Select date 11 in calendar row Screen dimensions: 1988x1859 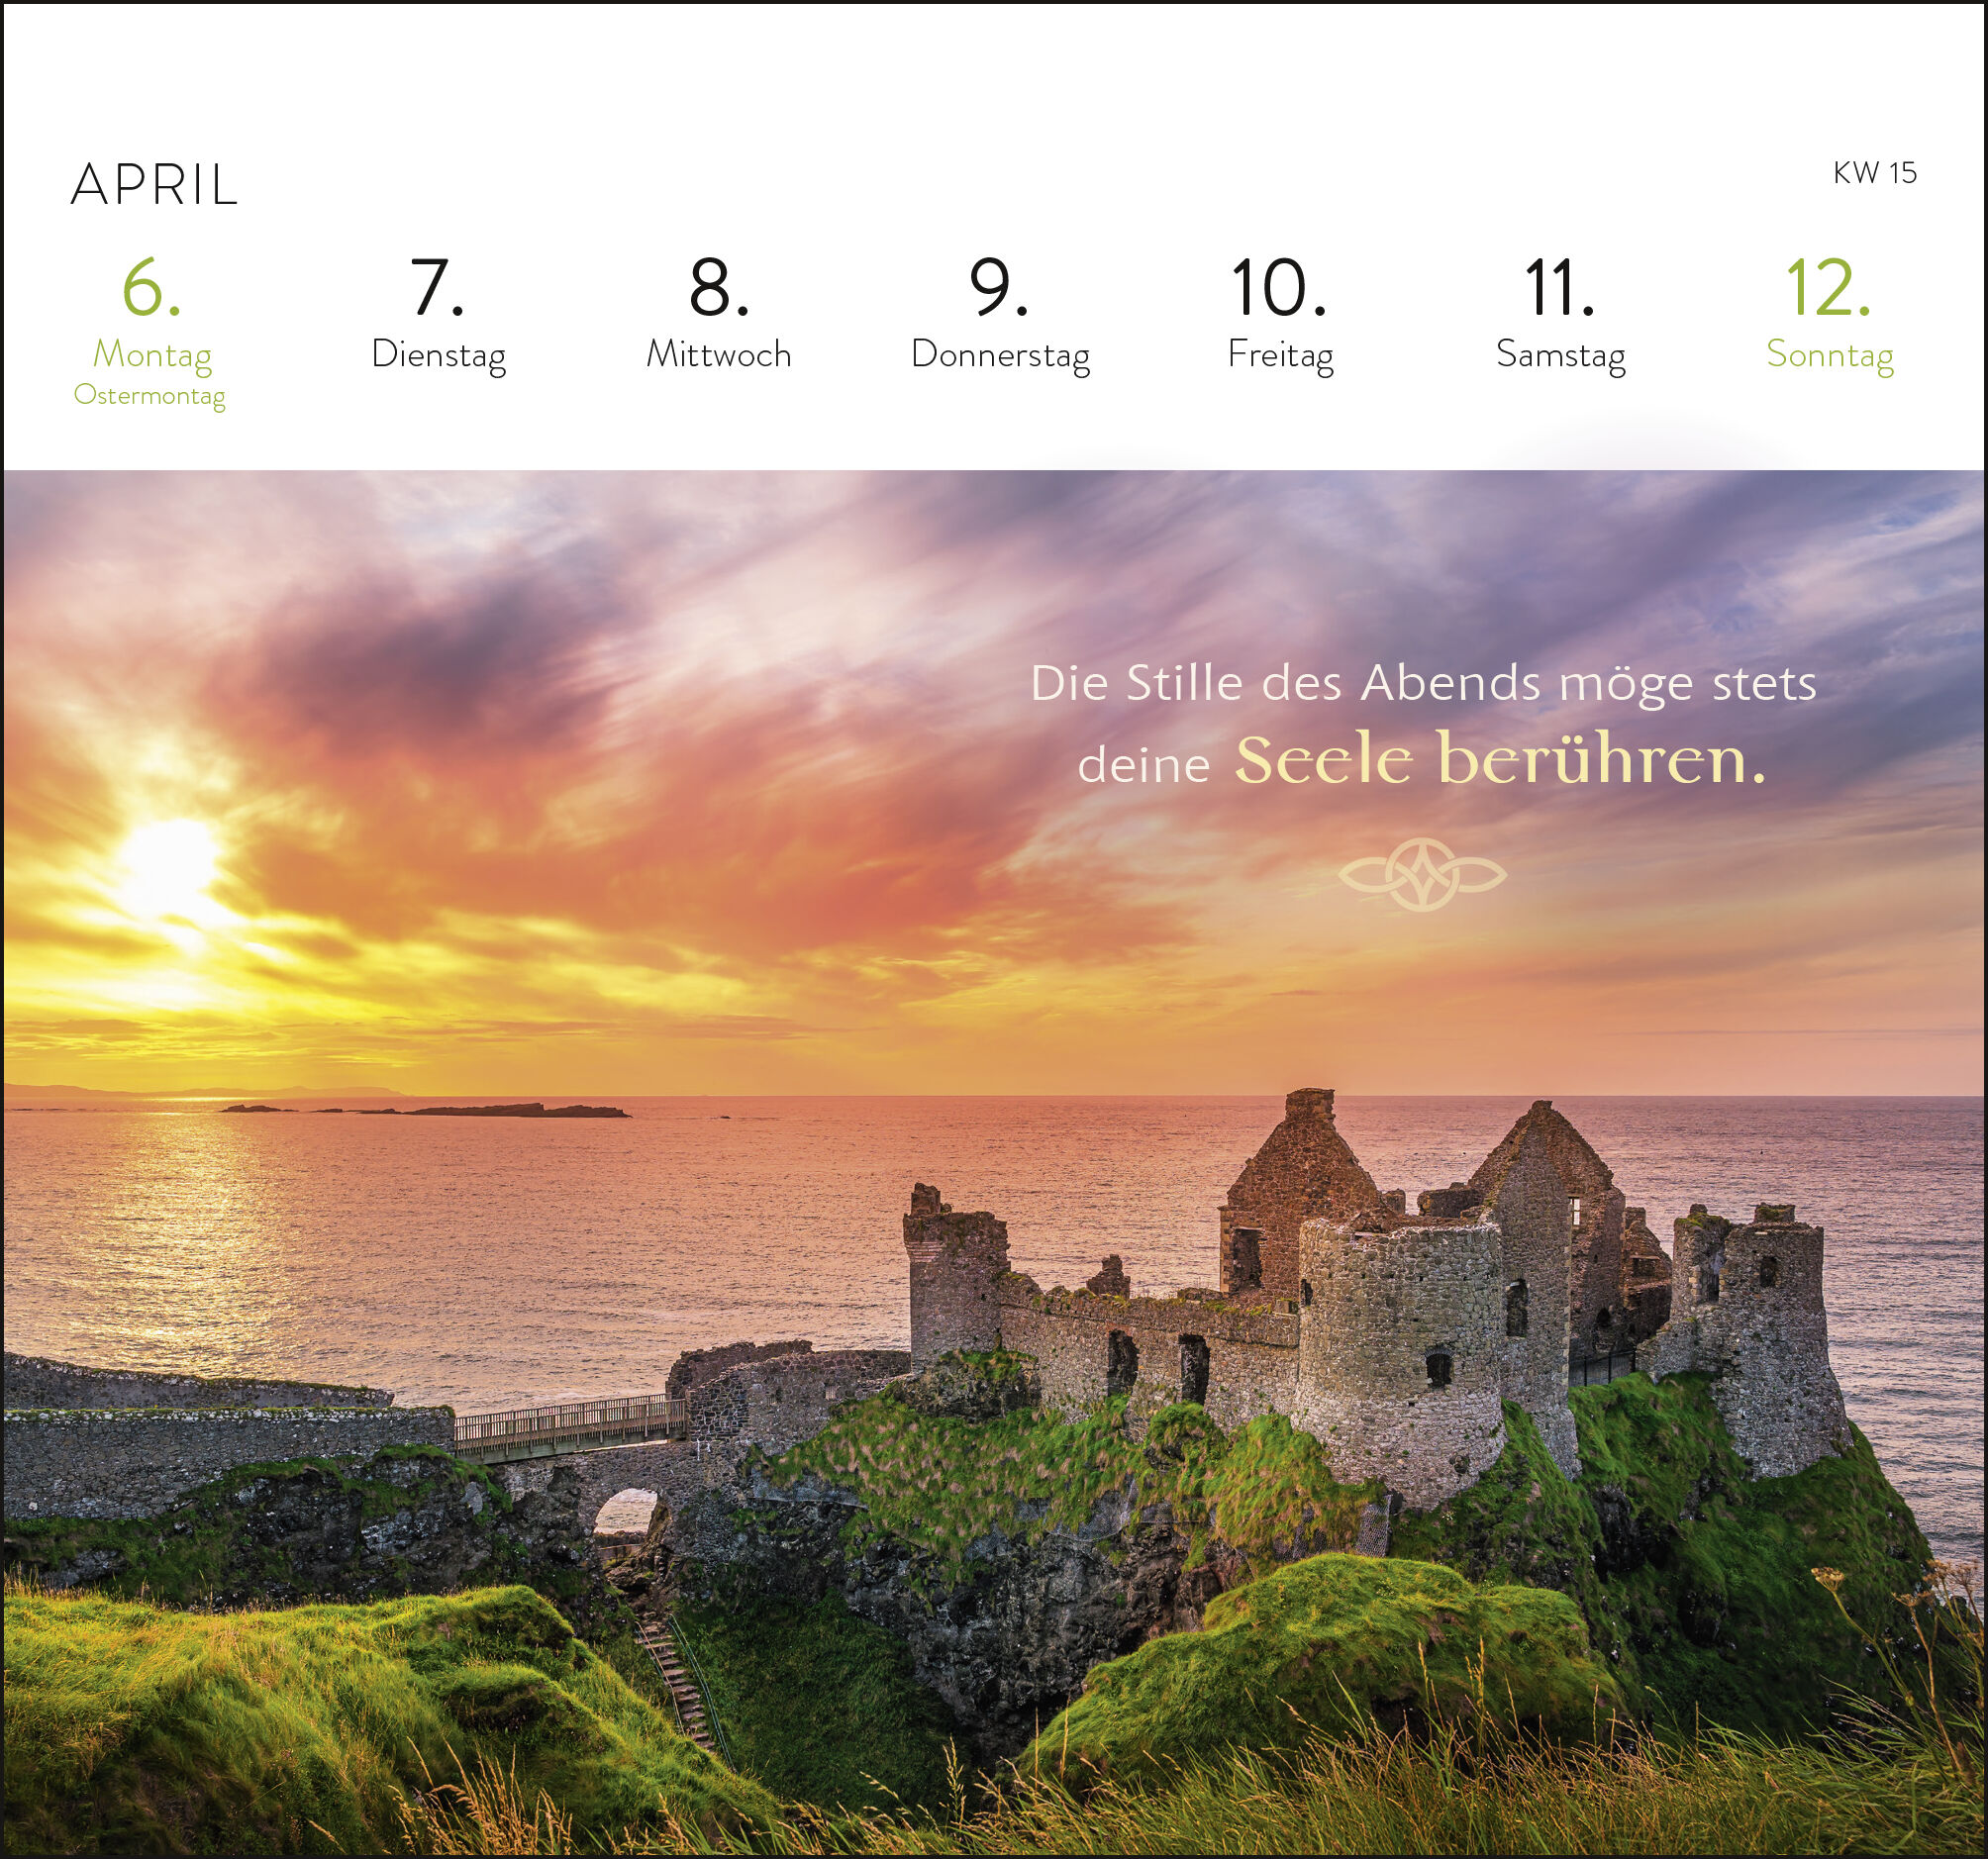tap(1559, 288)
